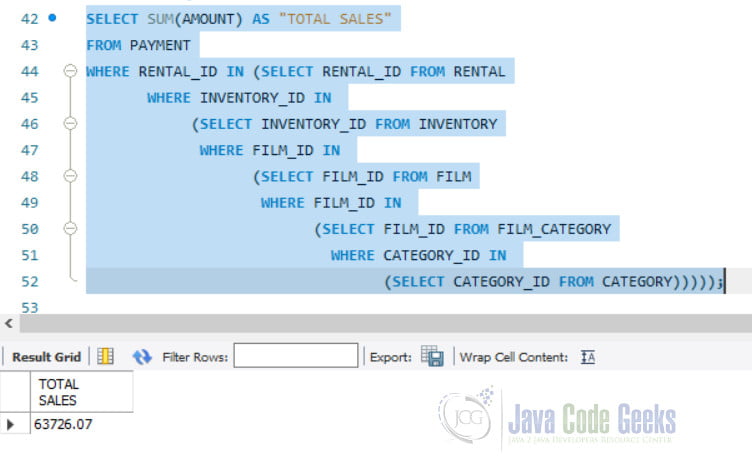754x465 pixels.
Task: Click the Filter Rows label
Action: pos(195,357)
